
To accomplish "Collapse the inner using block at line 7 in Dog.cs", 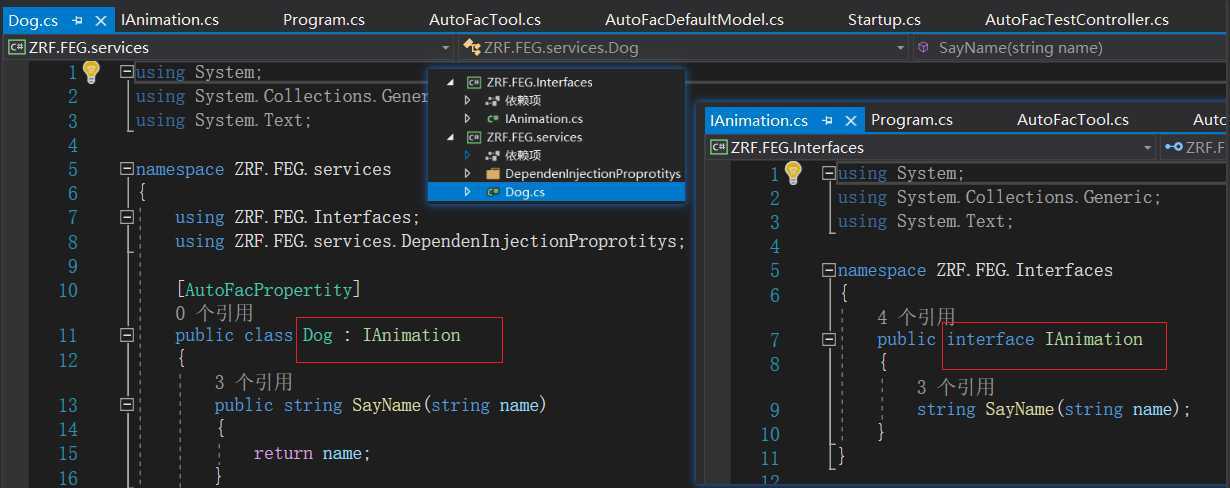I will [126, 217].
